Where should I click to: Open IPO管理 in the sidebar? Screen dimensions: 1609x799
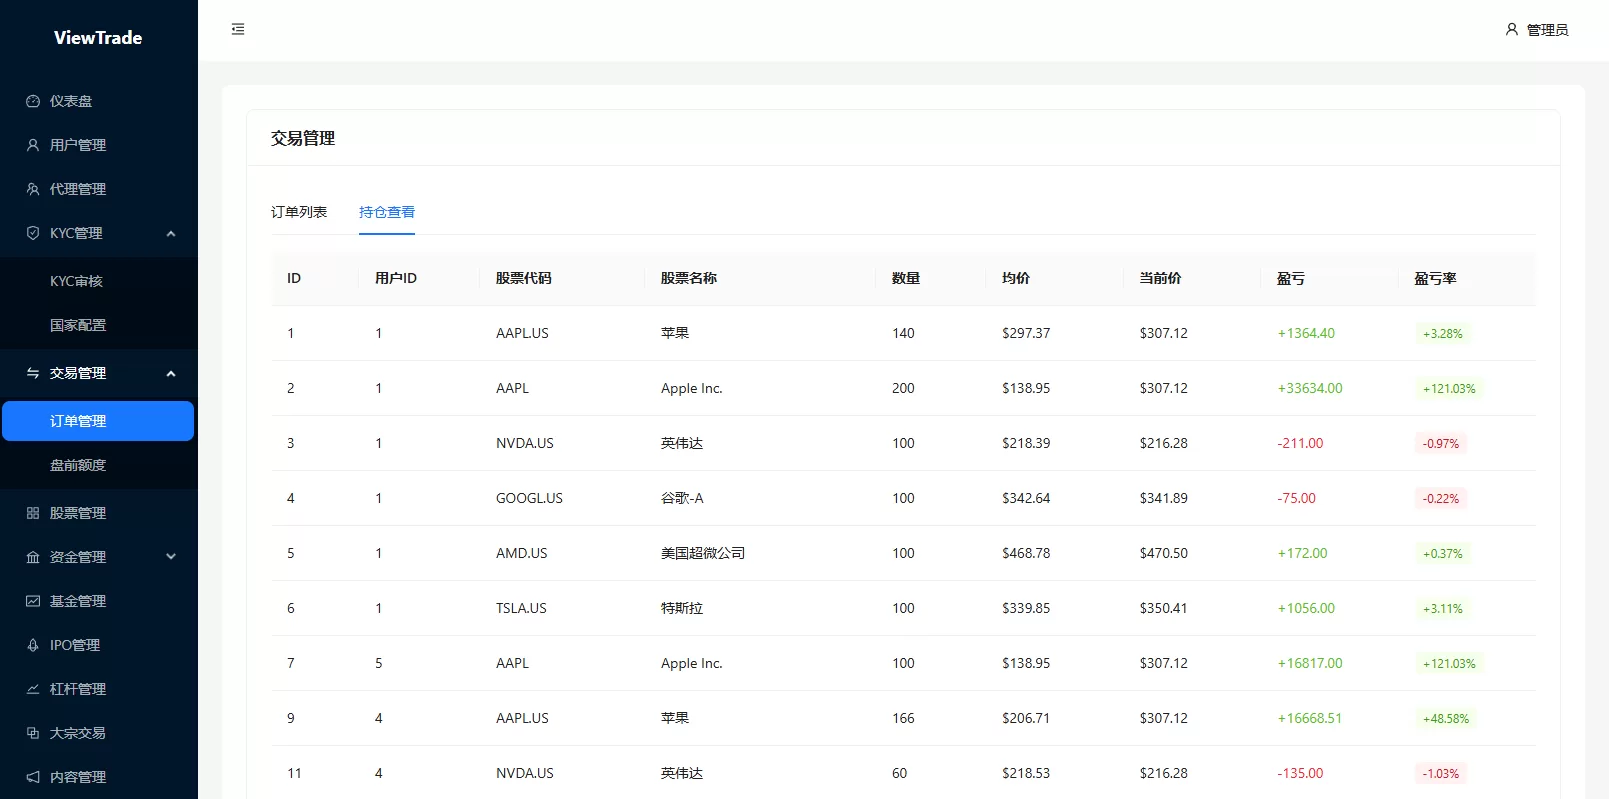[99, 645]
